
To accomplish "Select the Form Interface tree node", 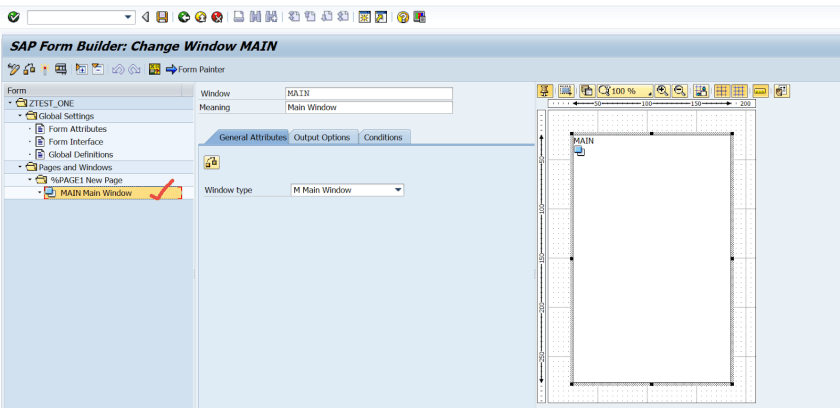I will (x=75, y=142).
